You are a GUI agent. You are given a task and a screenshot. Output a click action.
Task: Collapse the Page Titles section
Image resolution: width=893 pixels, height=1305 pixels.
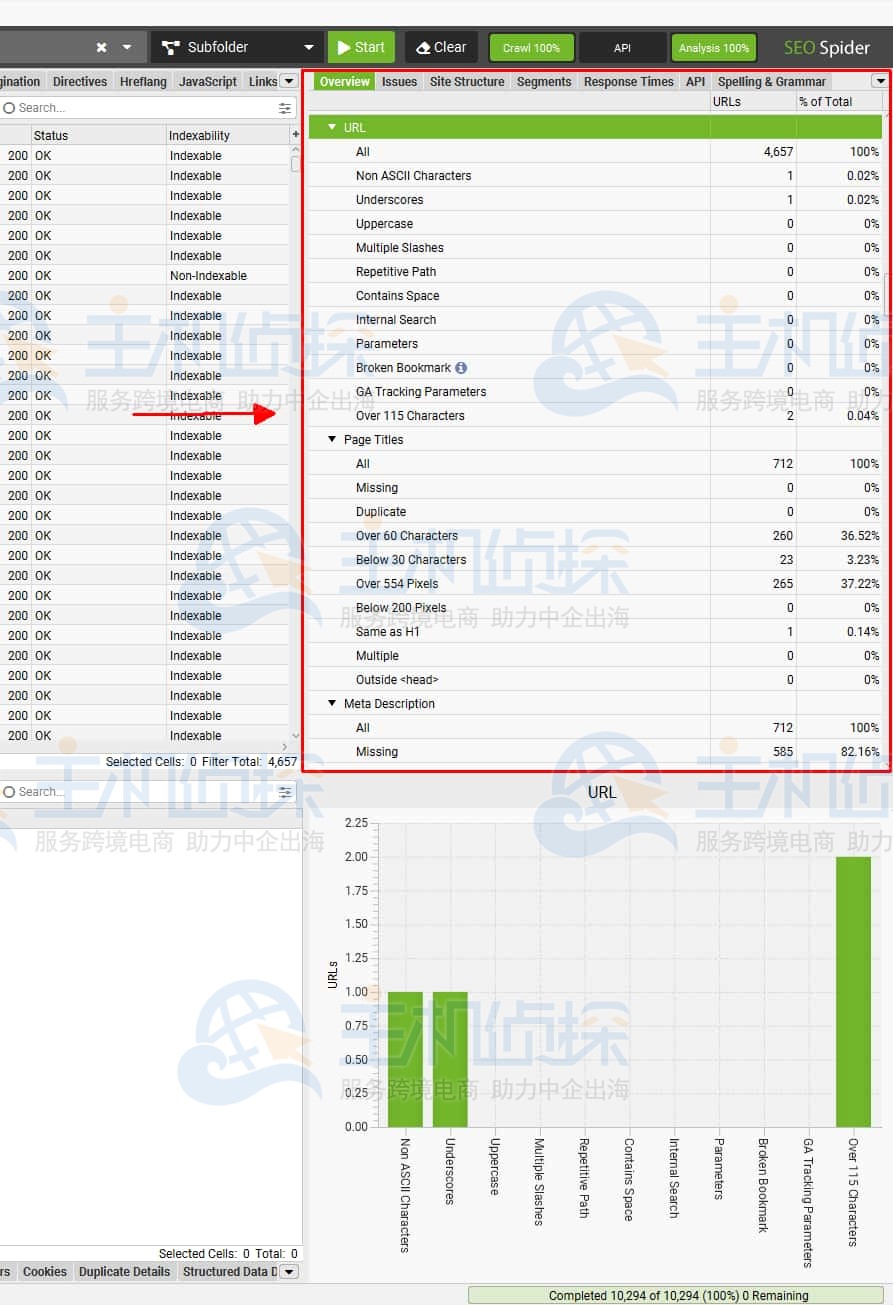pos(332,439)
